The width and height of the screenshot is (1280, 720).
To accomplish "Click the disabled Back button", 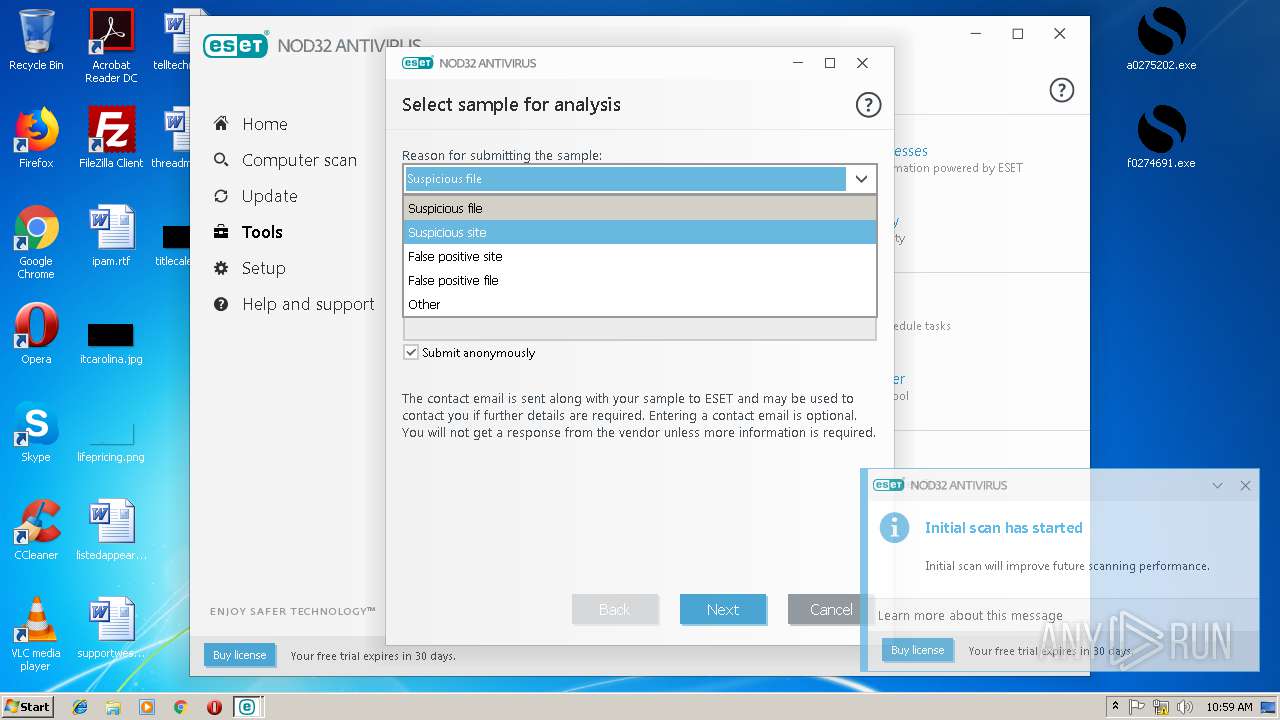I will (615, 609).
